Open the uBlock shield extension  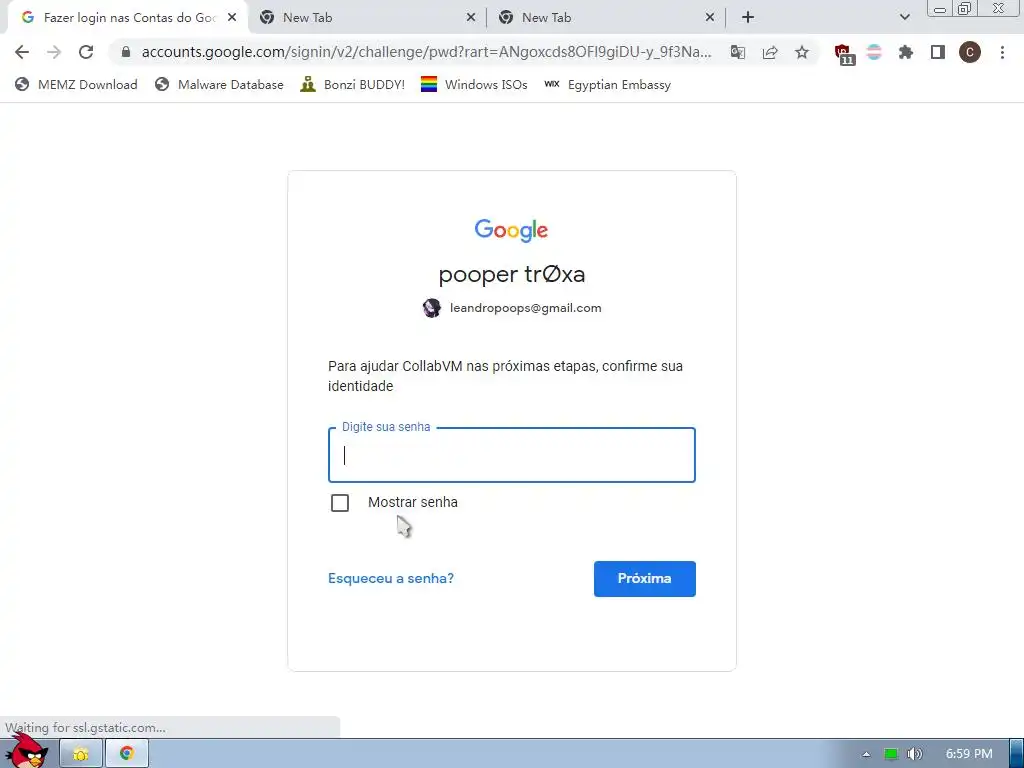843,54
